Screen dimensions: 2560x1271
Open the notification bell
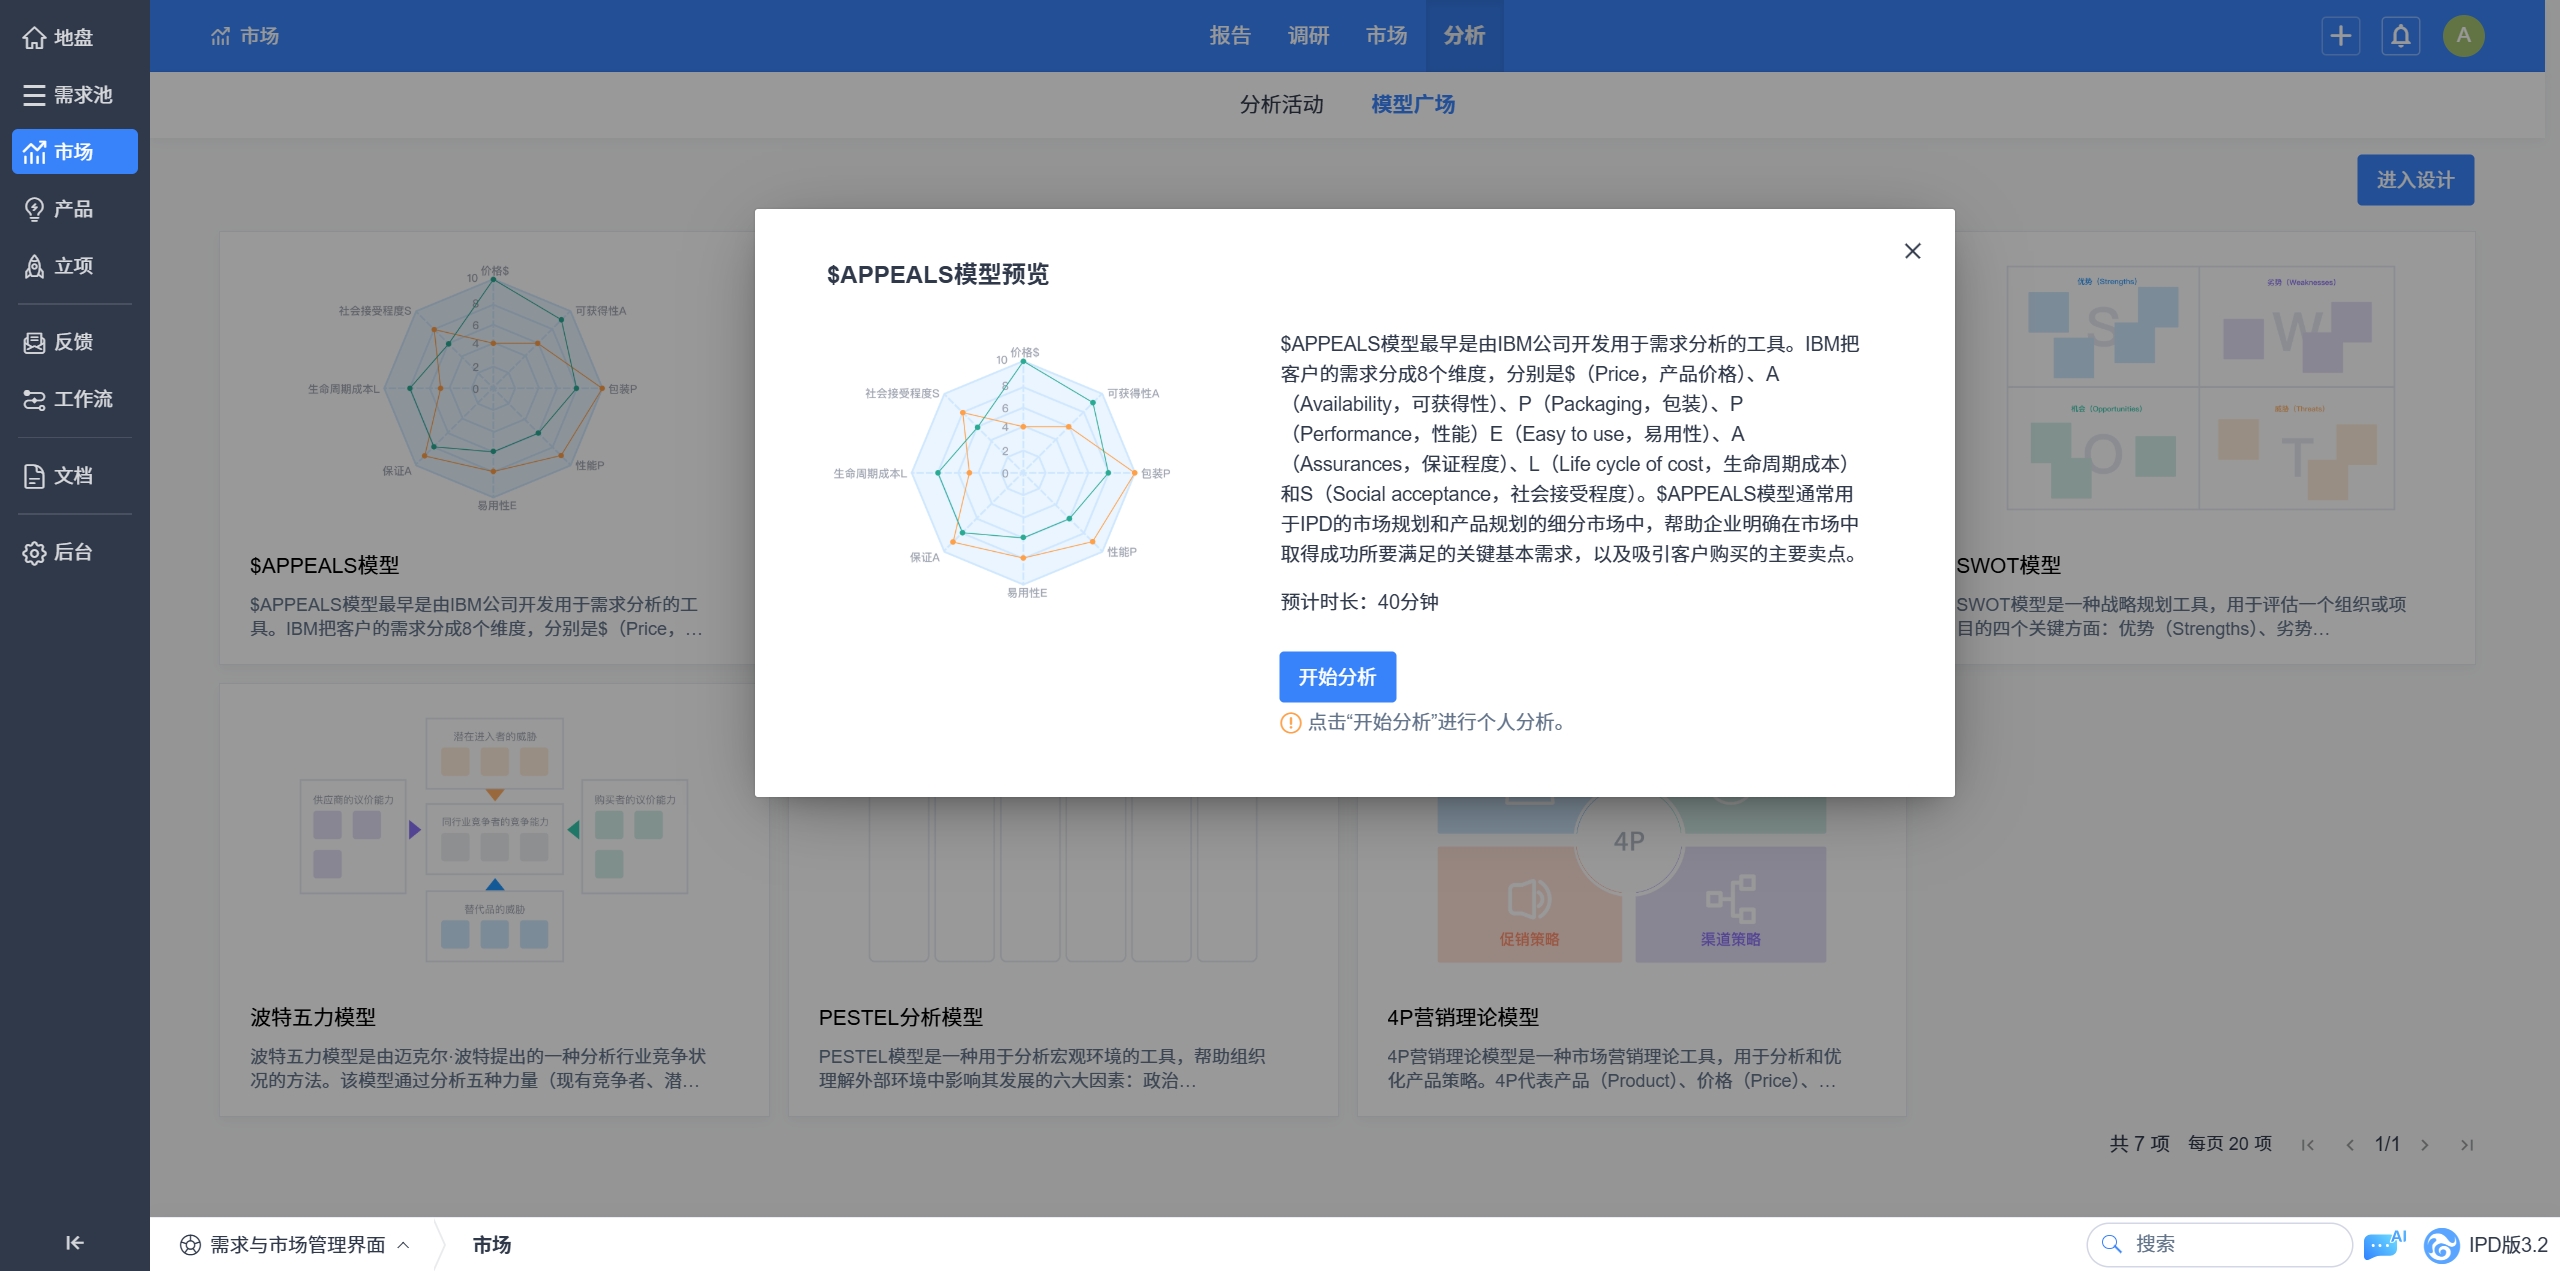point(2401,36)
